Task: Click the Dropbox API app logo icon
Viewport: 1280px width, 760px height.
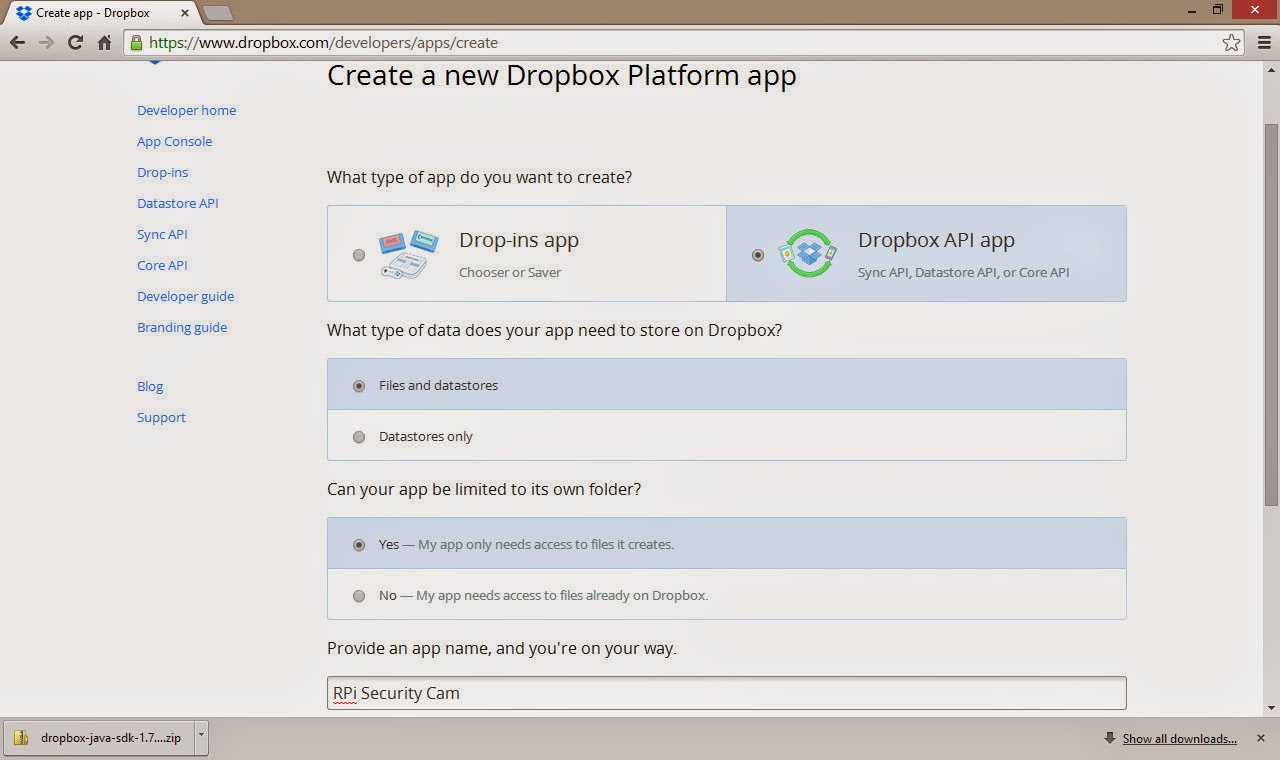Action: tap(807, 253)
